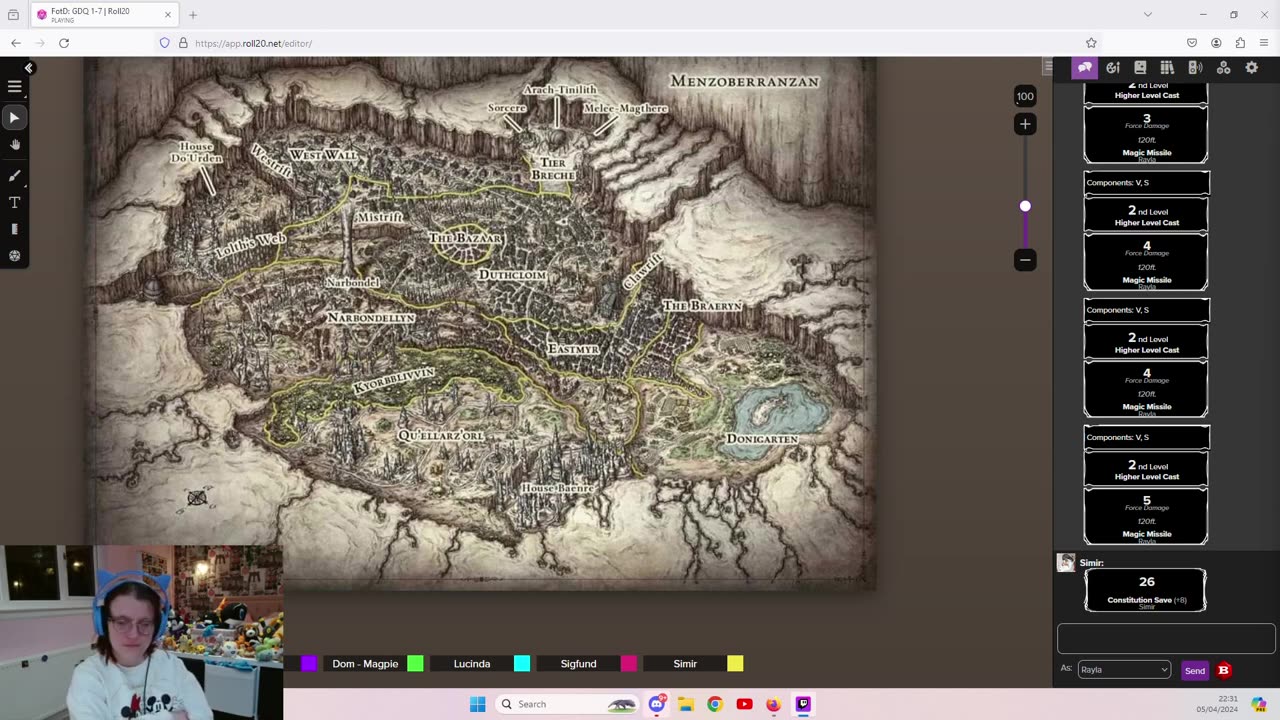1280x720 pixels.
Task: Zoom in with the plus button
Action: (x=1025, y=124)
